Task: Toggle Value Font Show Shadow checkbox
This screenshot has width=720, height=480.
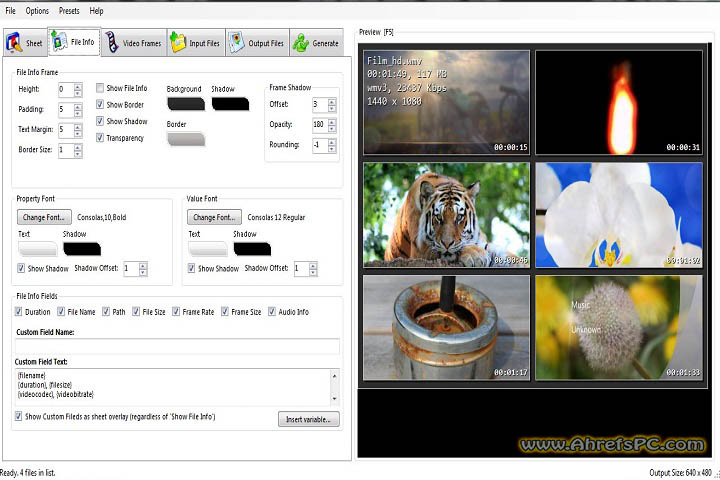Action: (x=191, y=268)
